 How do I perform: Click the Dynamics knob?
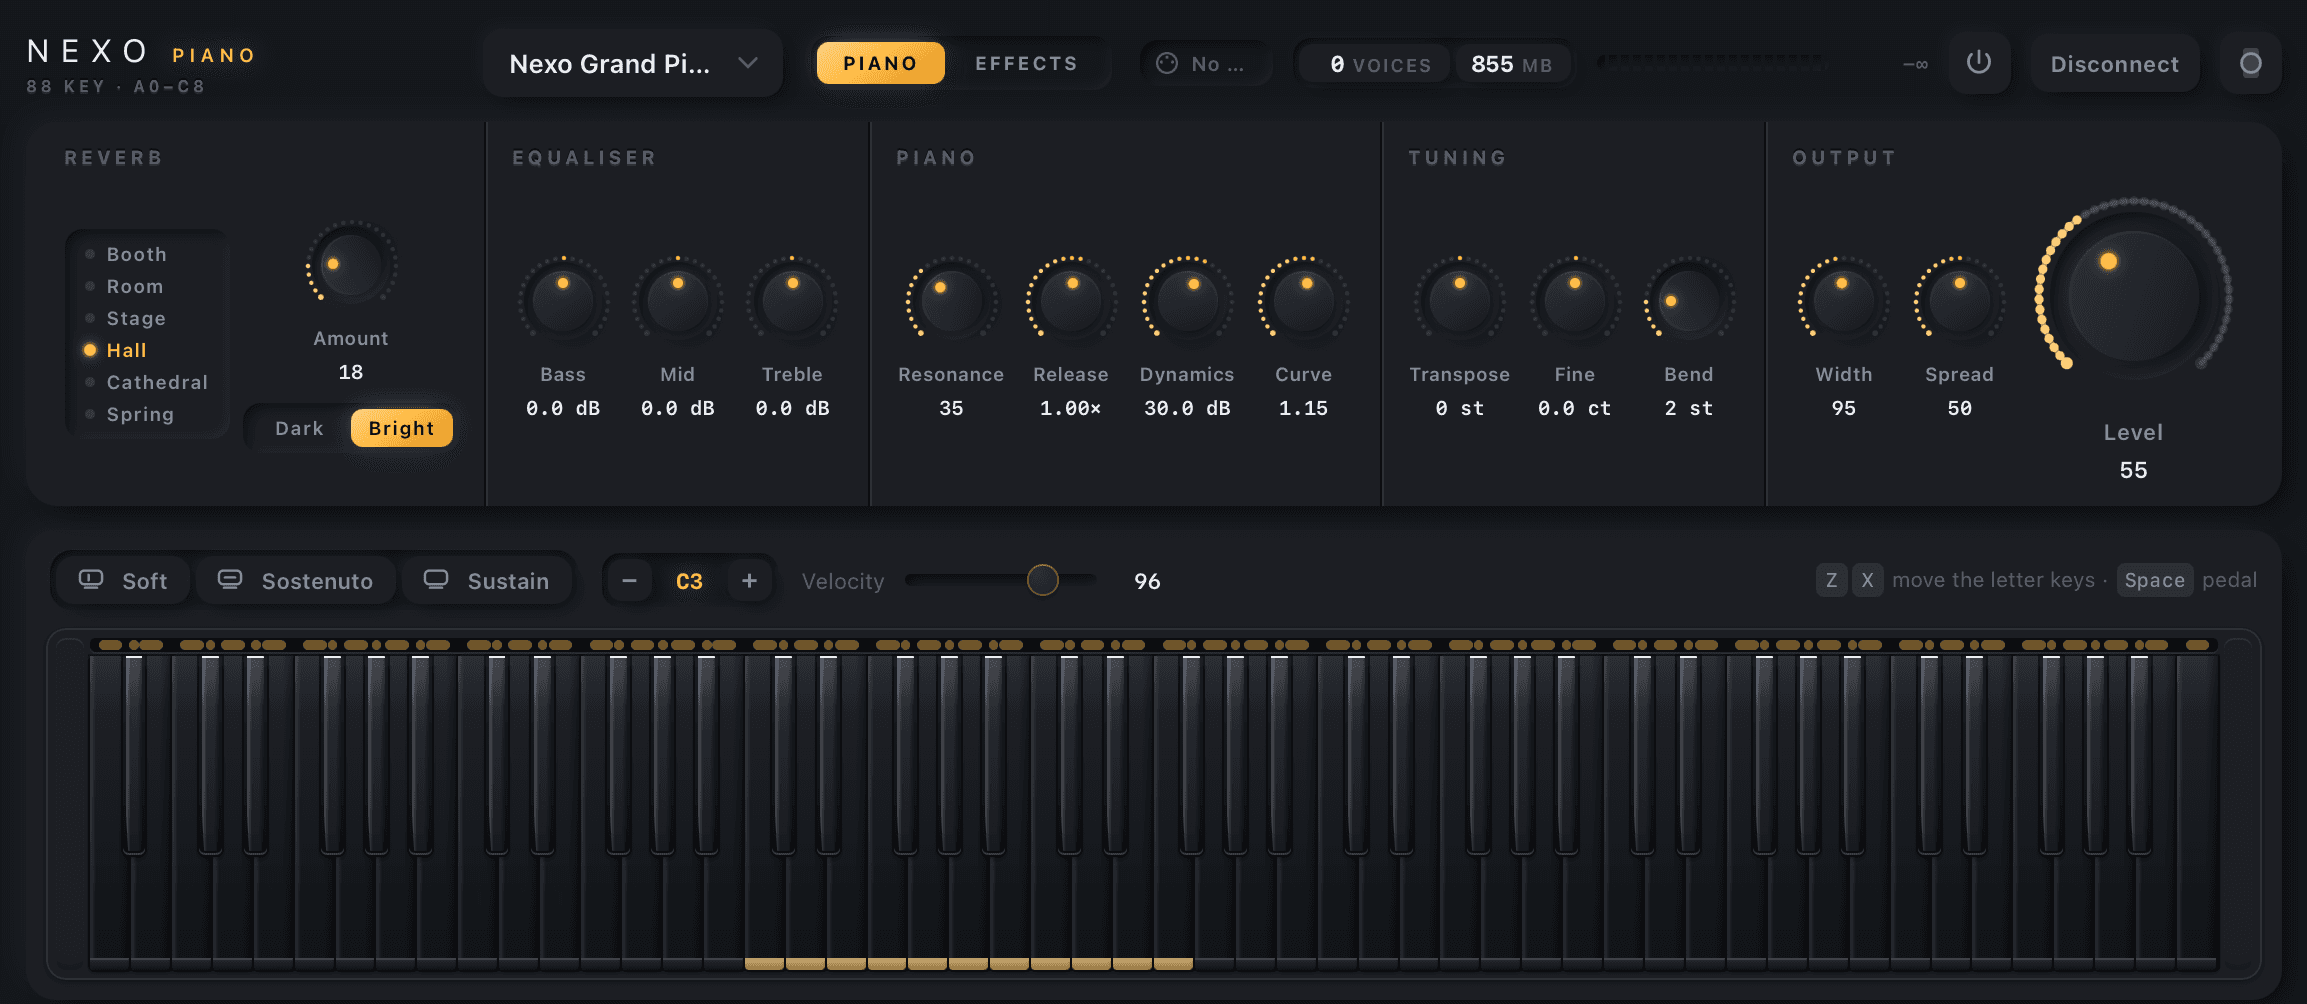pos(1187,300)
